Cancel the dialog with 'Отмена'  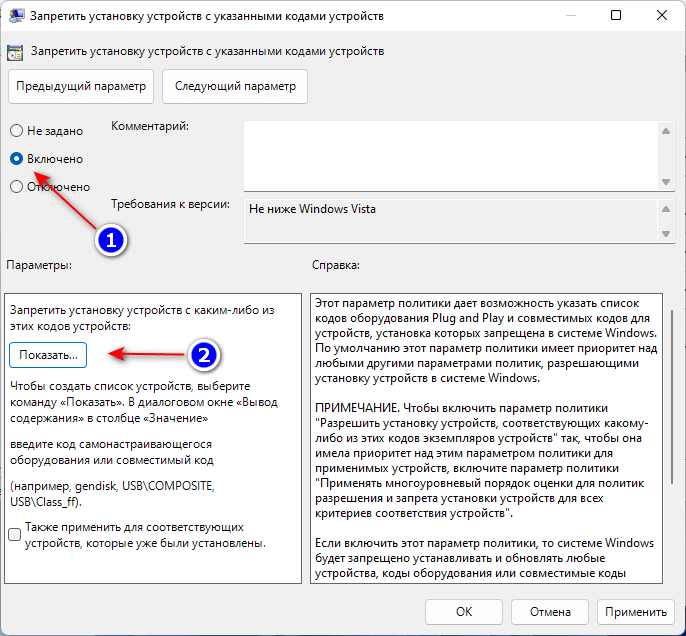[550, 612]
